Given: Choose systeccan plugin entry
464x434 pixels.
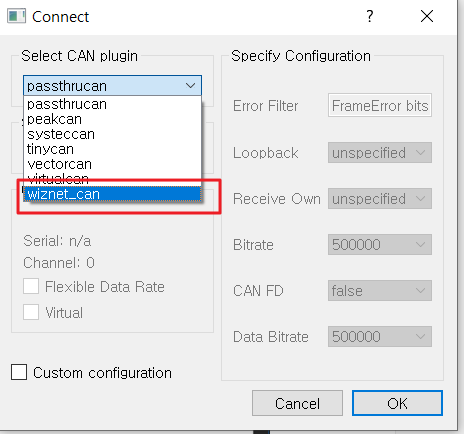Looking at the screenshot, I should tap(112, 134).
